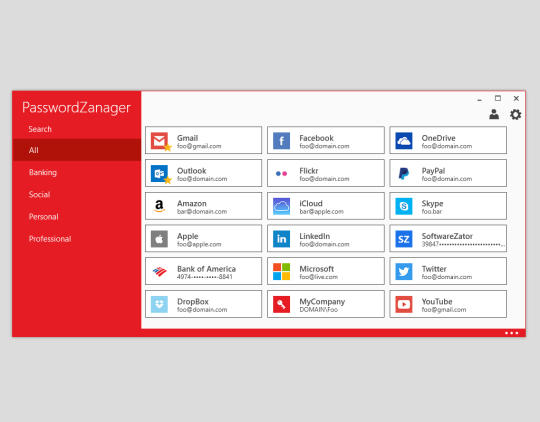Click the Twitter bird icon
The image size is (540, 422).
[x=404, y=271]
